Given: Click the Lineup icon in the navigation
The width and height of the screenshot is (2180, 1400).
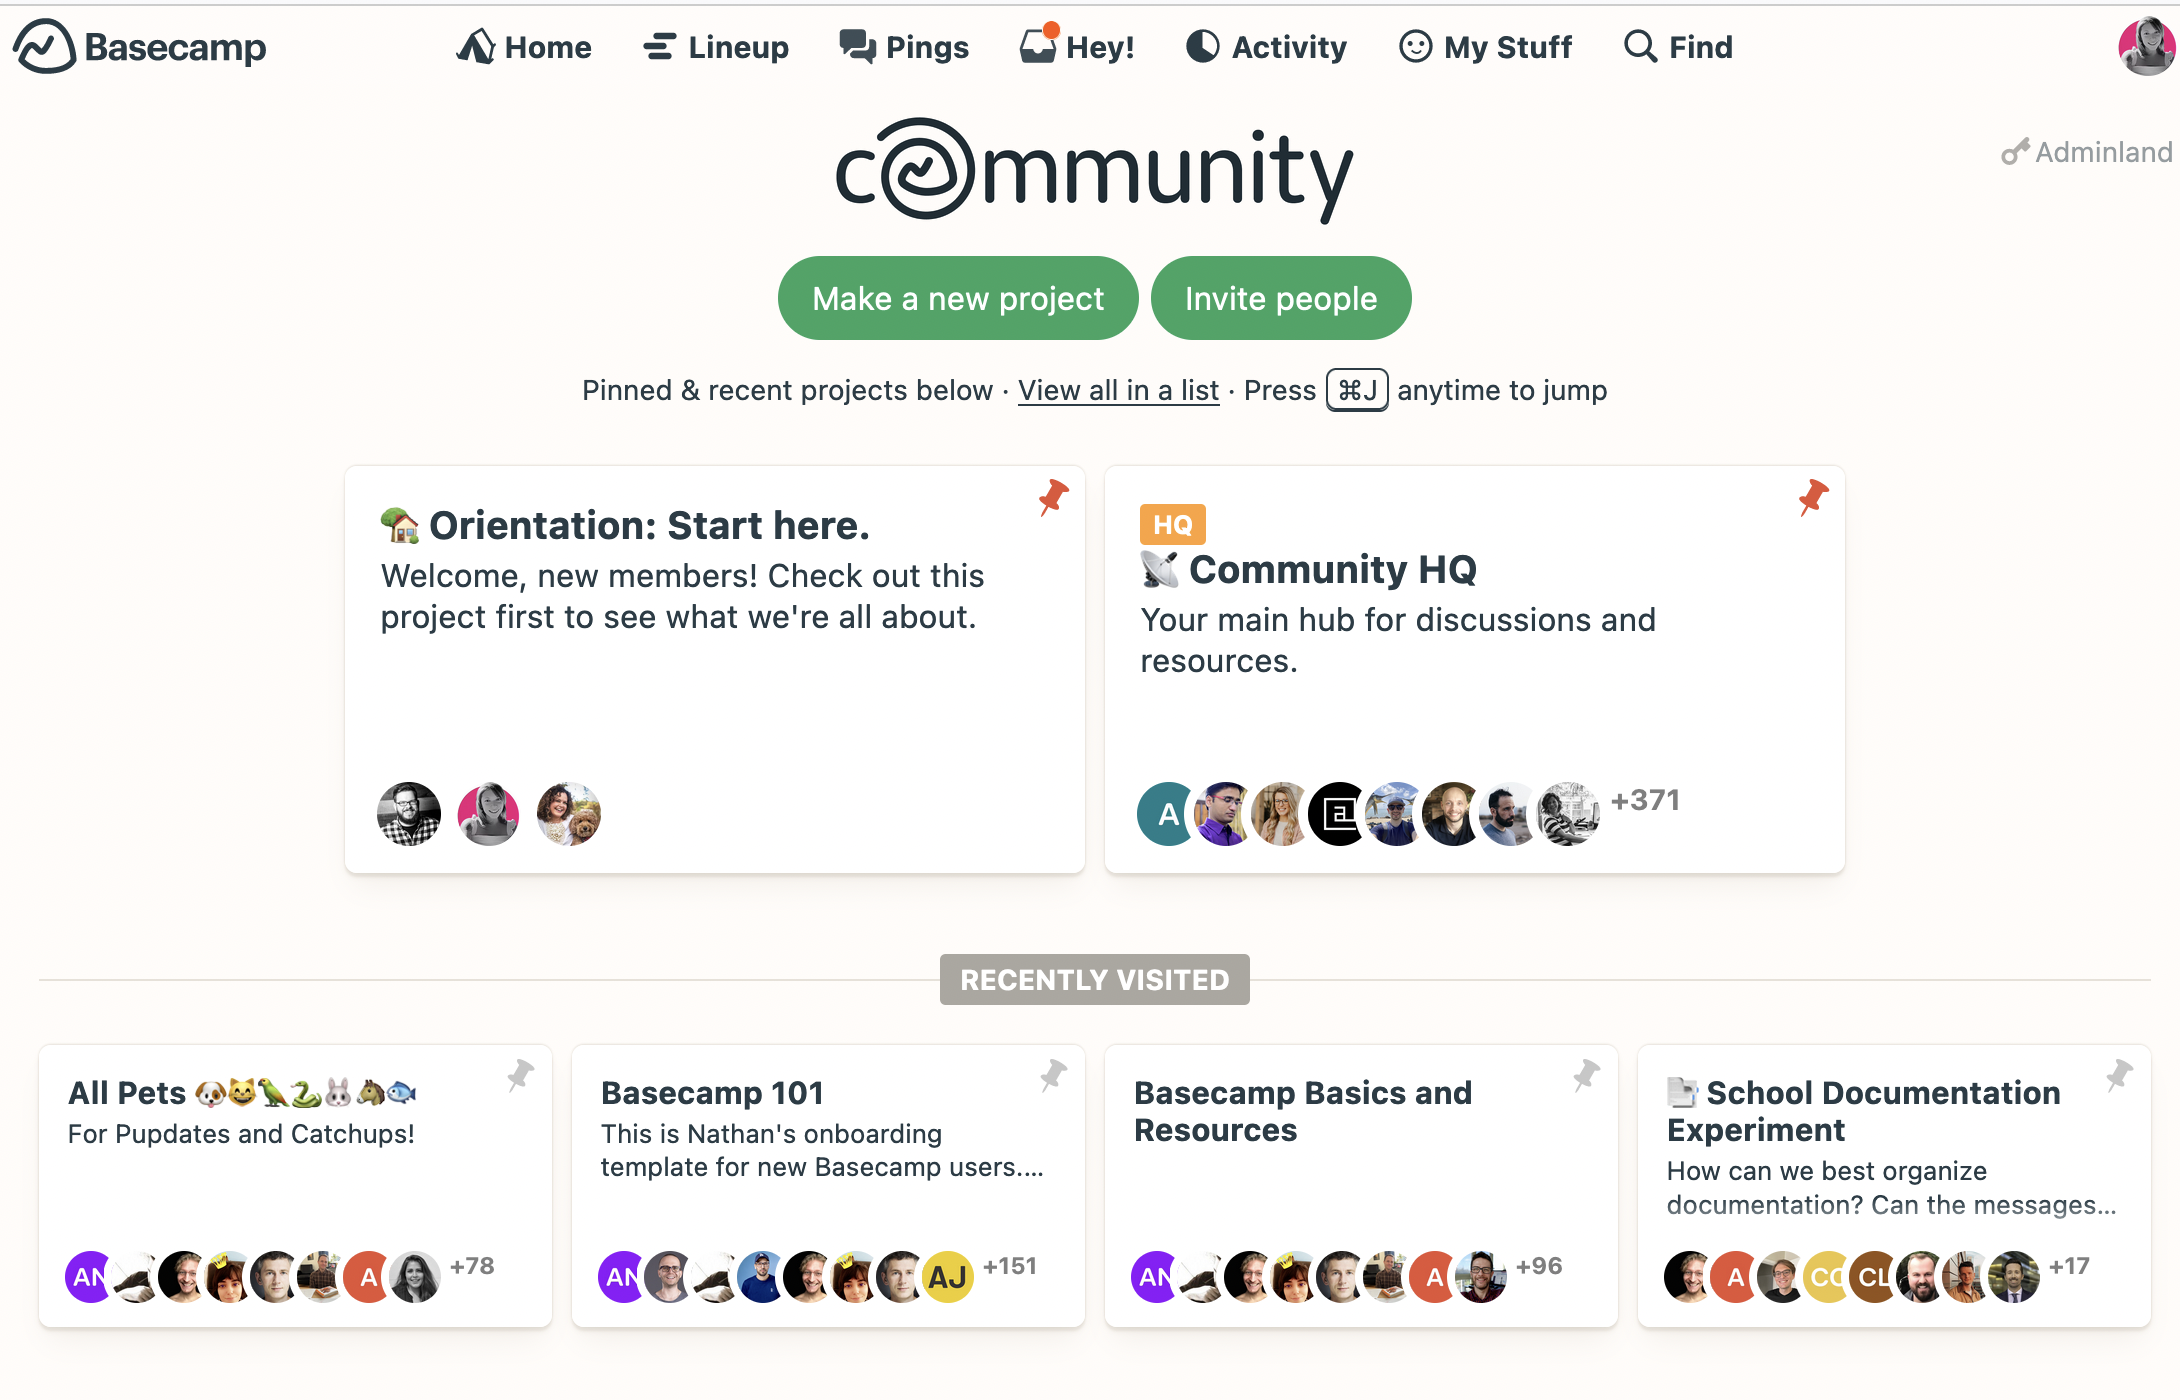Looking at the screenshot, I should coord(659,46).
